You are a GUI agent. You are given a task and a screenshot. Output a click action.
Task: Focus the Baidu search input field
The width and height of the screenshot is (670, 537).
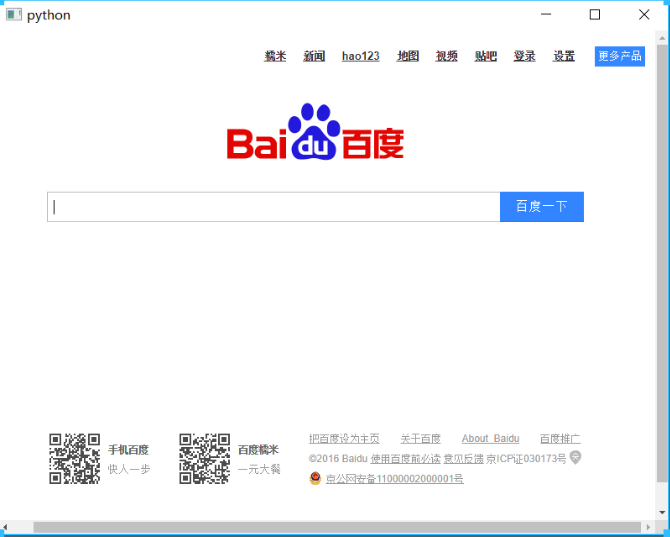[273, 207]
